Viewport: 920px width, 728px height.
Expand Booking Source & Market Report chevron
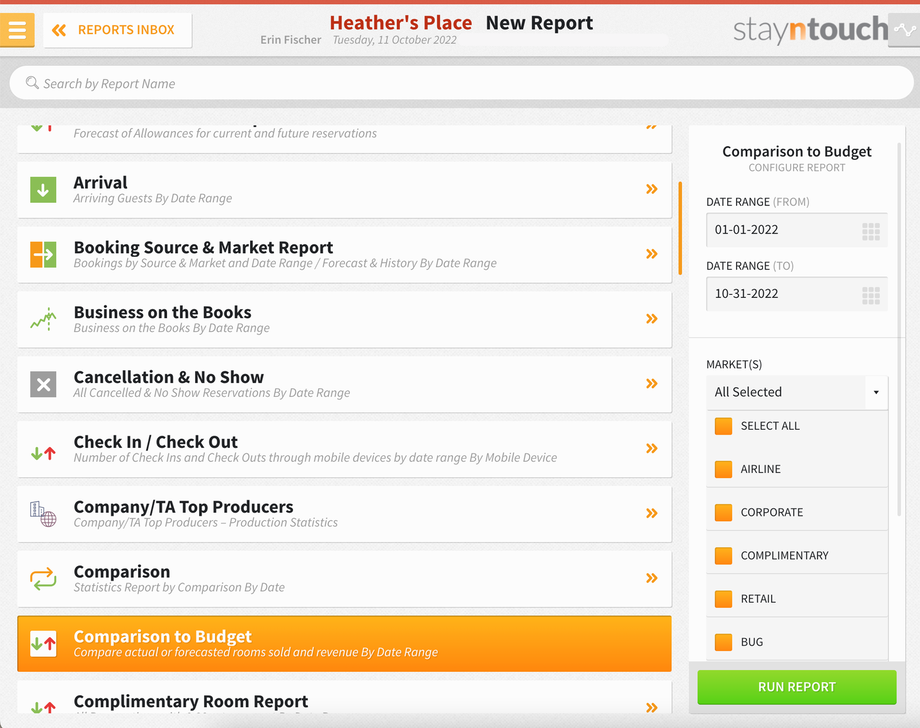[651, 254]
